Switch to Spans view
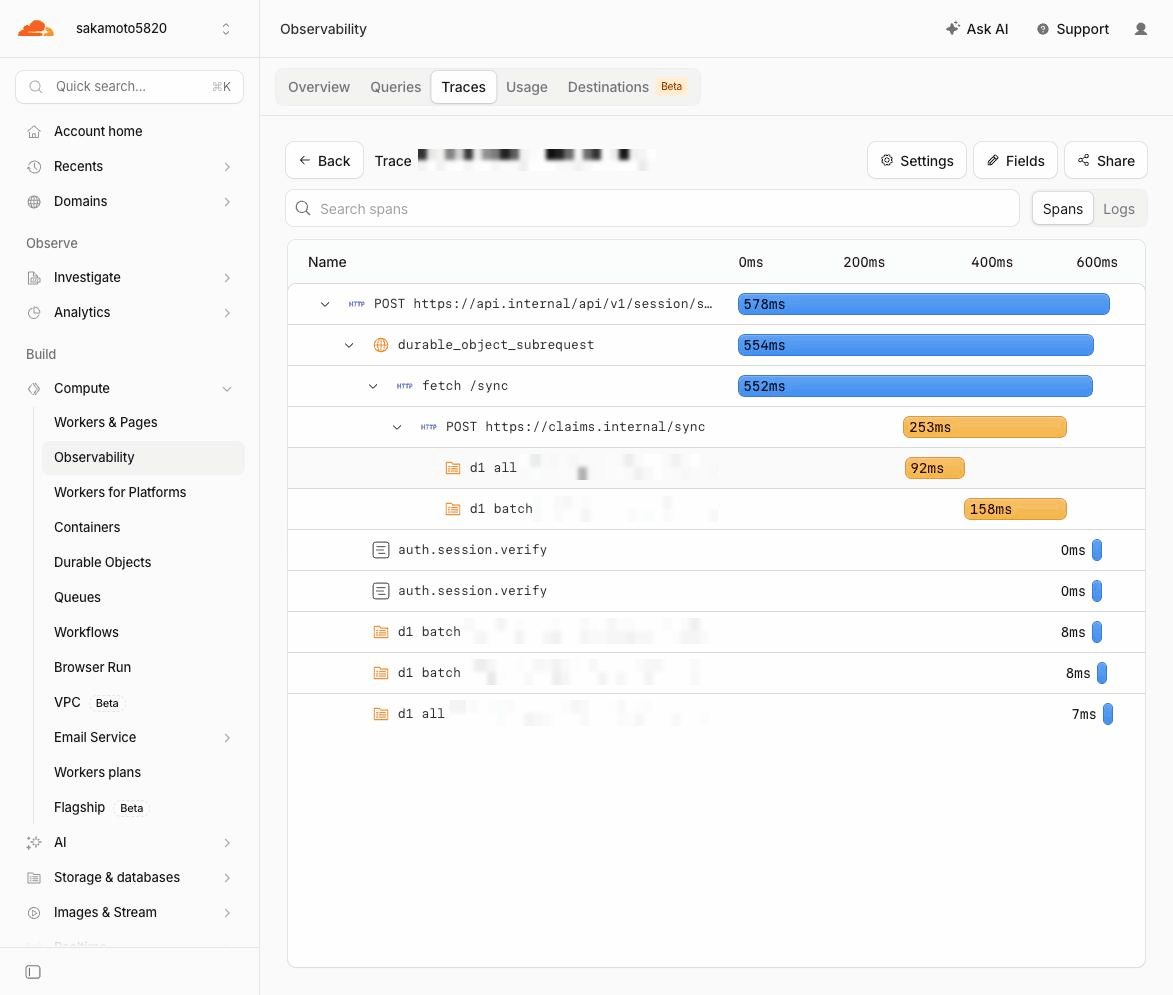 (x=1062, y=209)
